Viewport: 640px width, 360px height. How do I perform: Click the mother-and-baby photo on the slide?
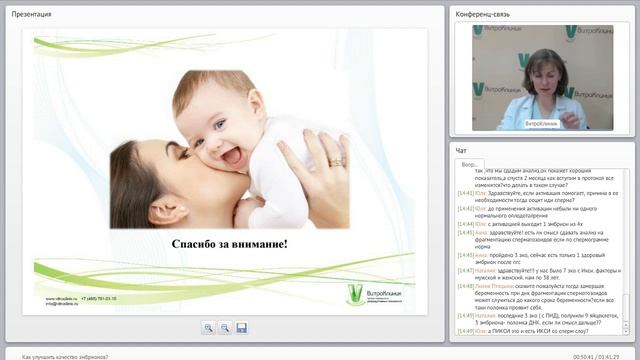[230, 149]
